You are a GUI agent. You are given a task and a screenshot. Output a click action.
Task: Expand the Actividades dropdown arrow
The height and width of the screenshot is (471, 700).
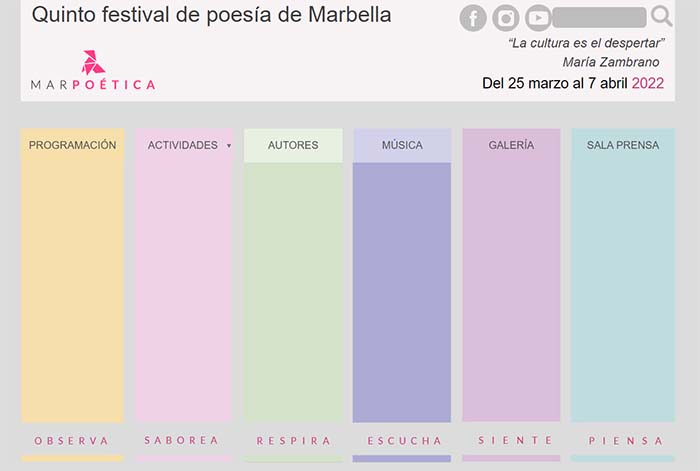click(x=229, y=146)
